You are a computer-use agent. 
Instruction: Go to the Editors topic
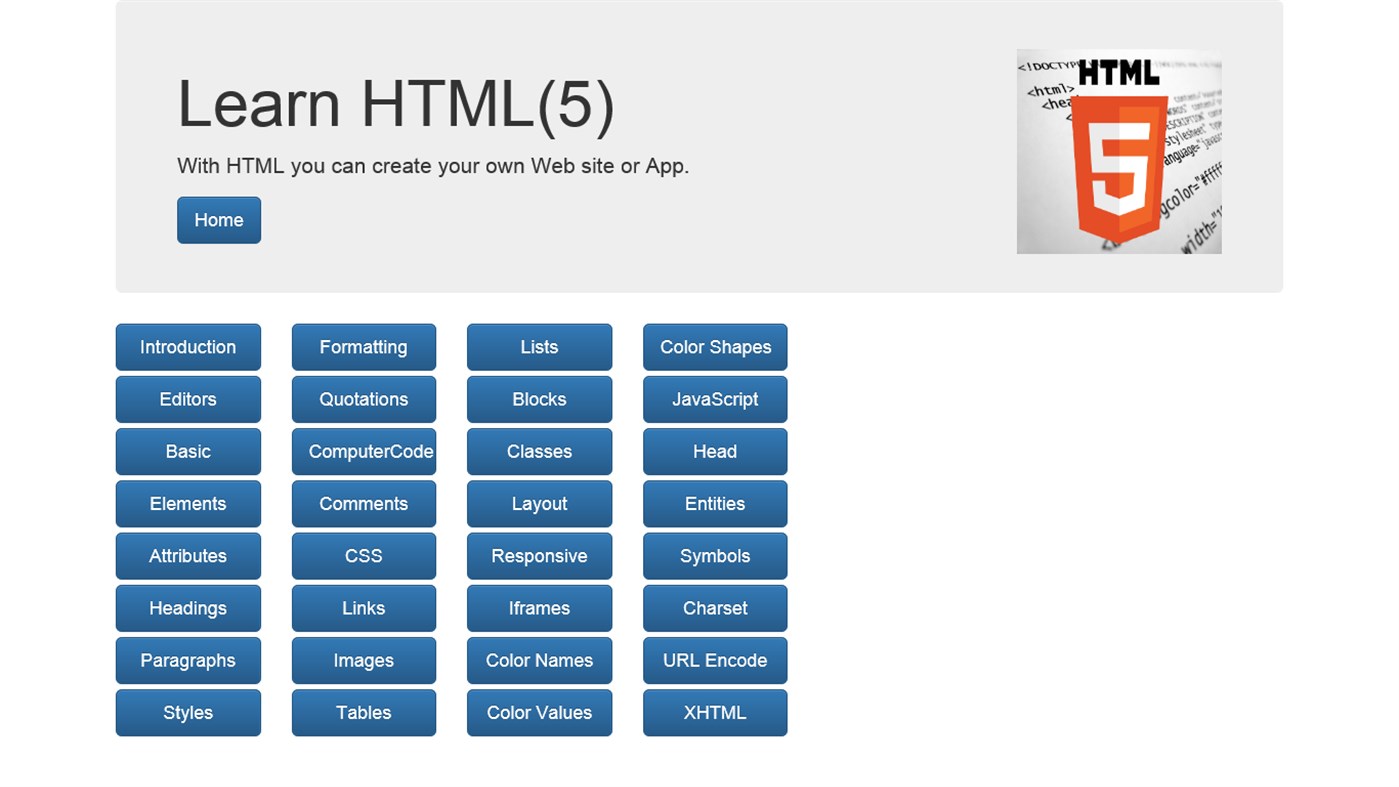(x=188, y=399)
